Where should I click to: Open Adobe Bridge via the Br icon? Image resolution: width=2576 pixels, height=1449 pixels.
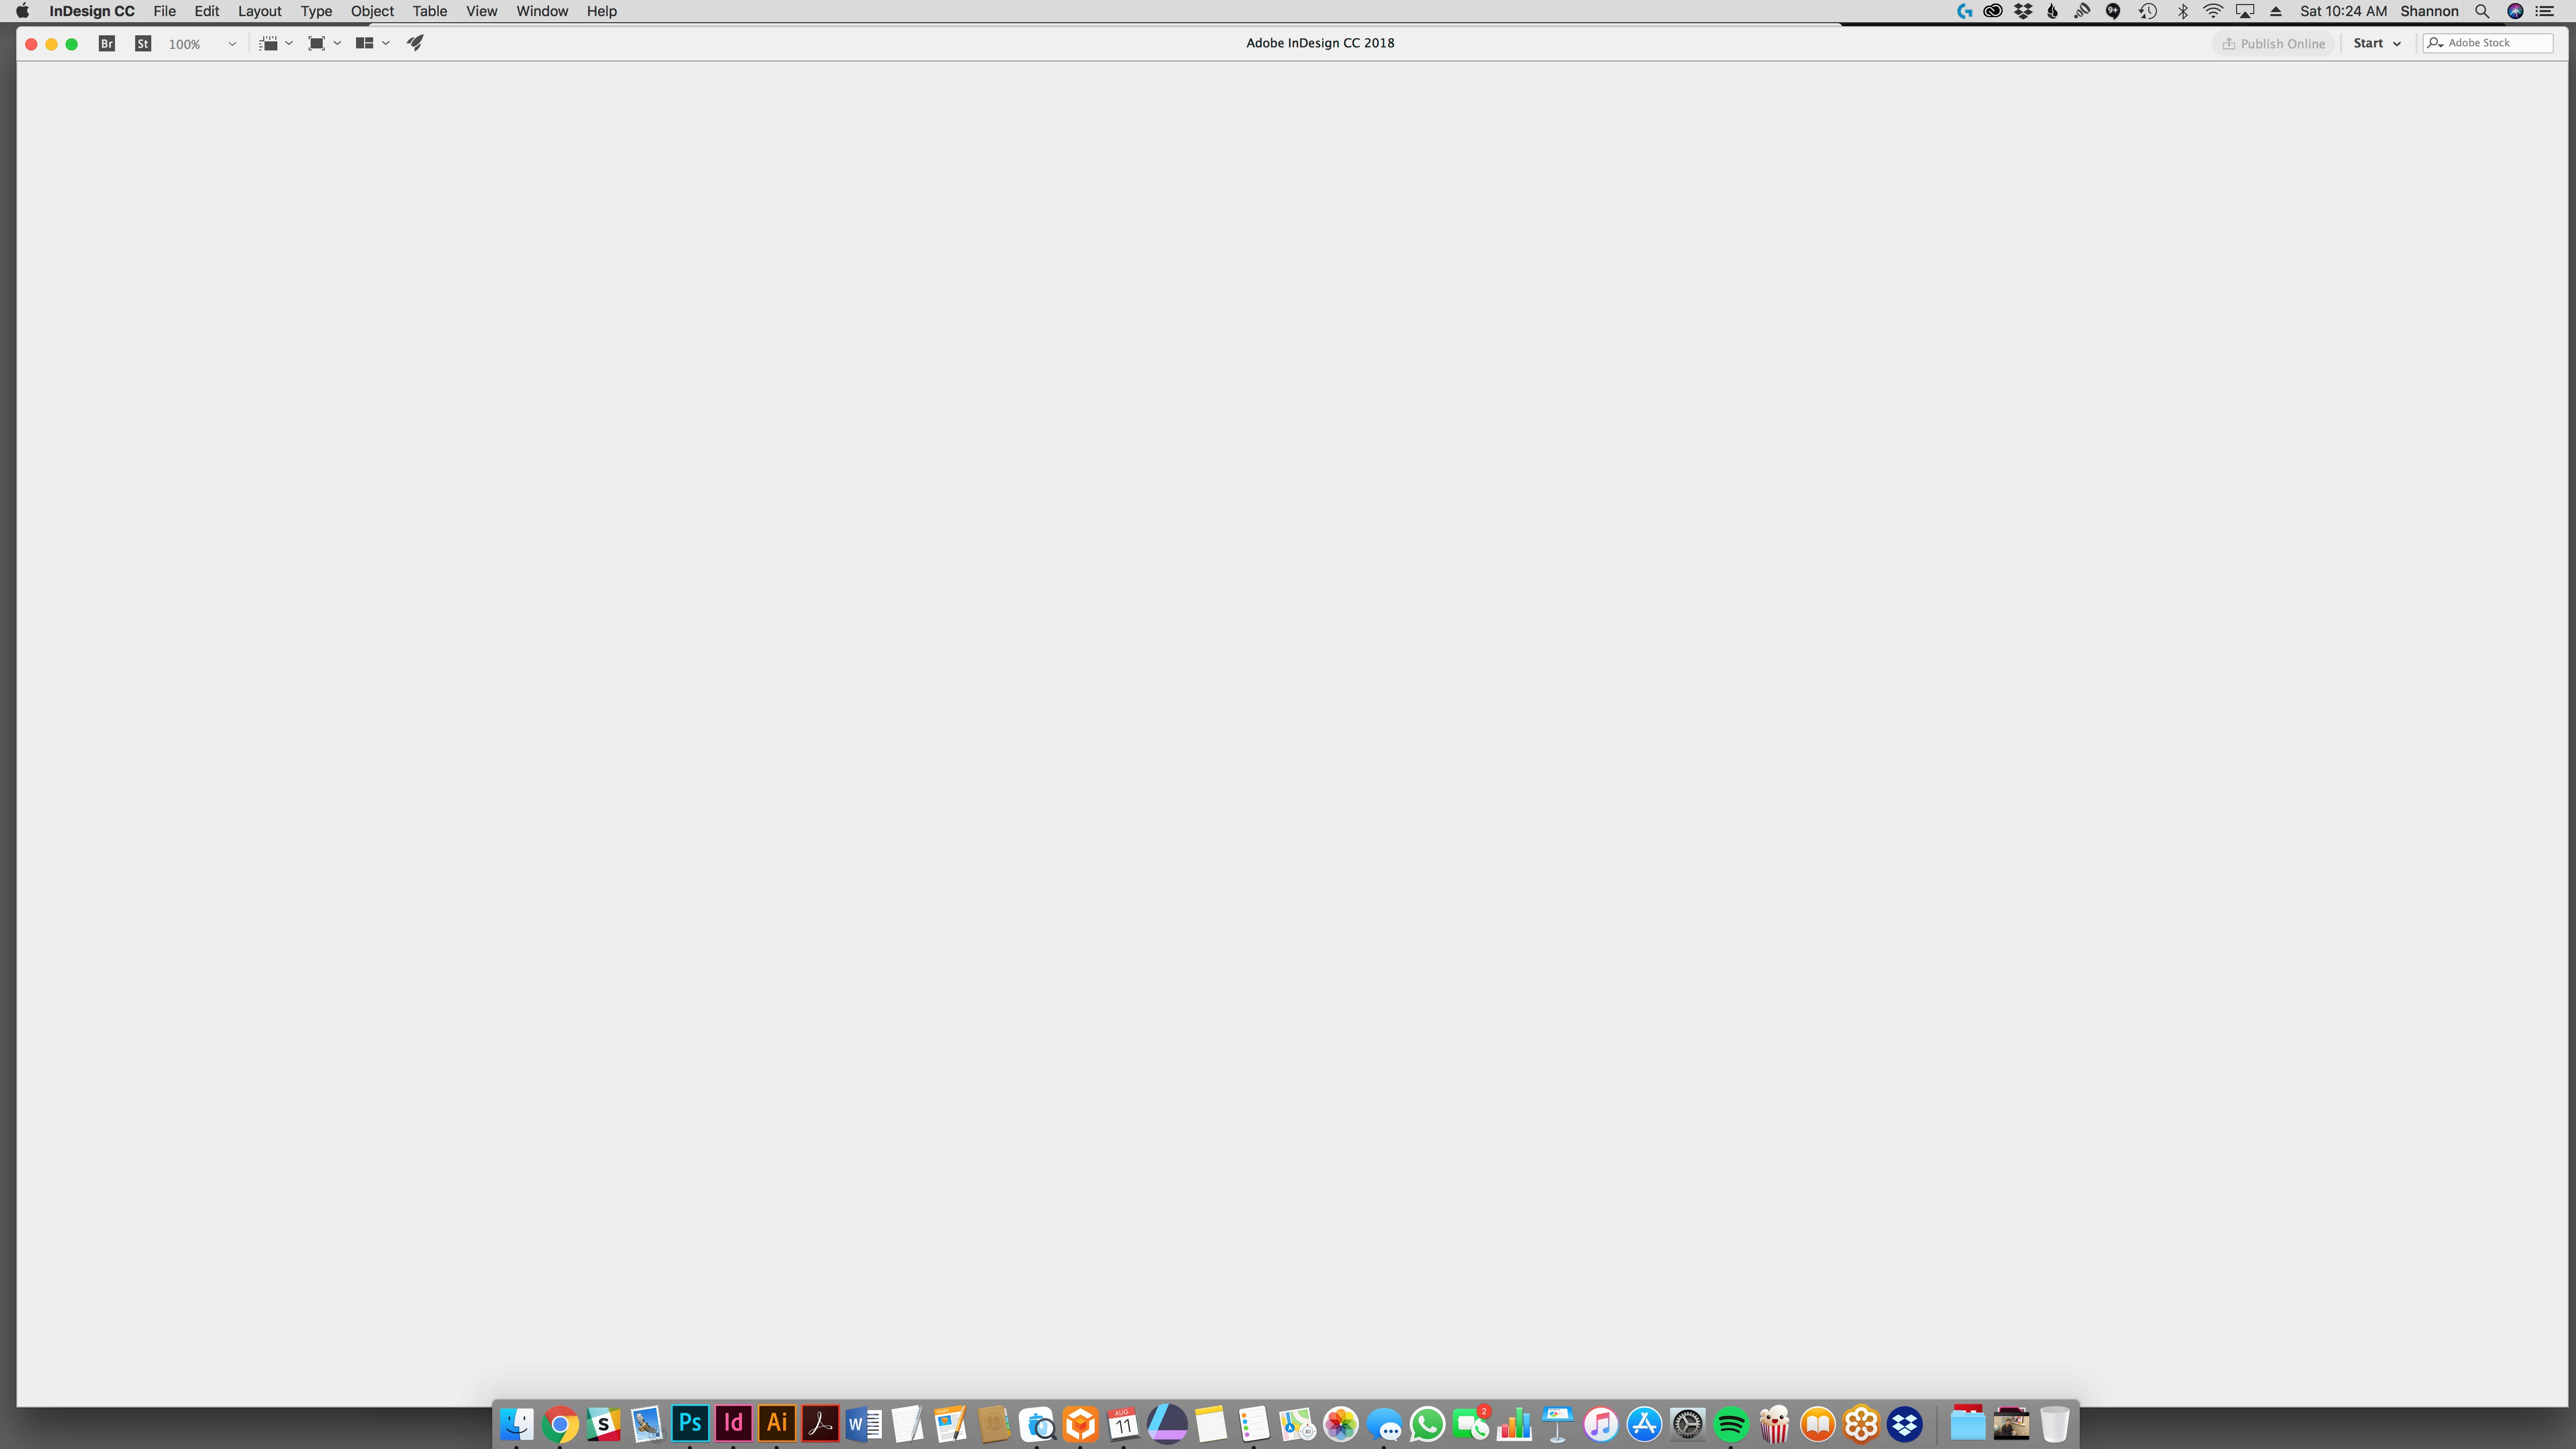coord(107,43)
